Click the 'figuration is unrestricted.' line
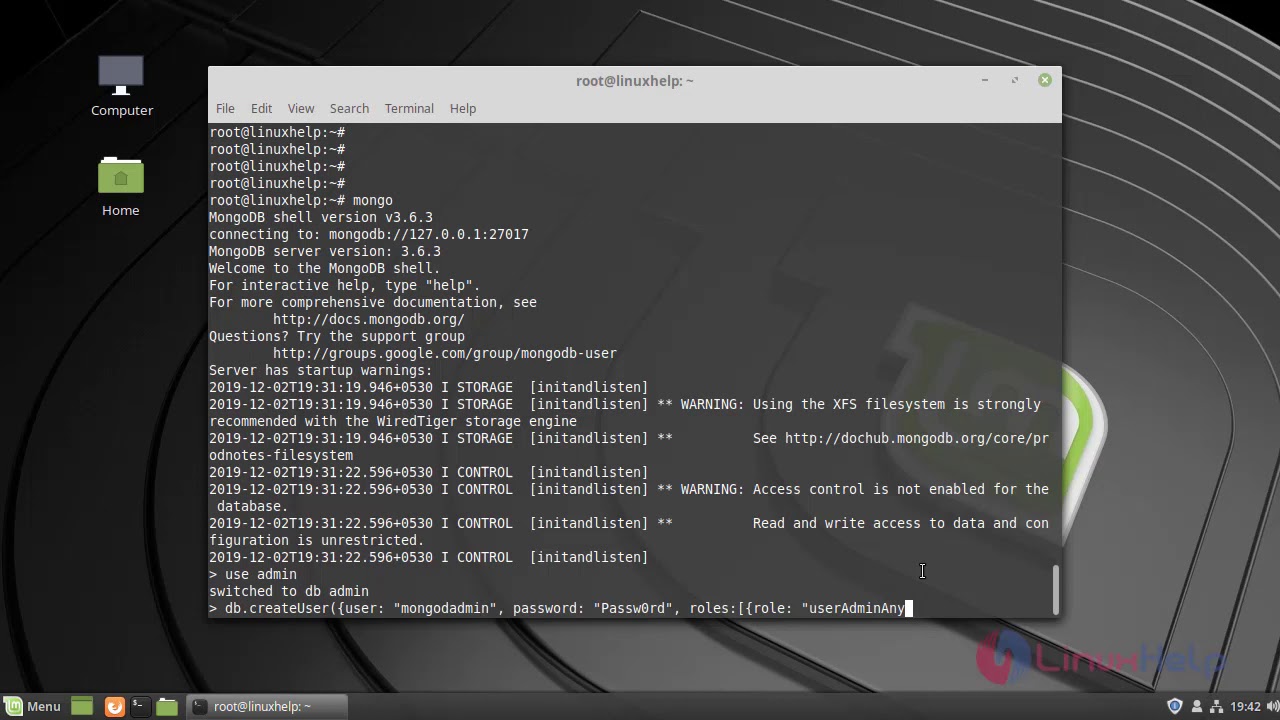Image resolution: width=1280 pixels, height=720 pixels. [317, 540]
